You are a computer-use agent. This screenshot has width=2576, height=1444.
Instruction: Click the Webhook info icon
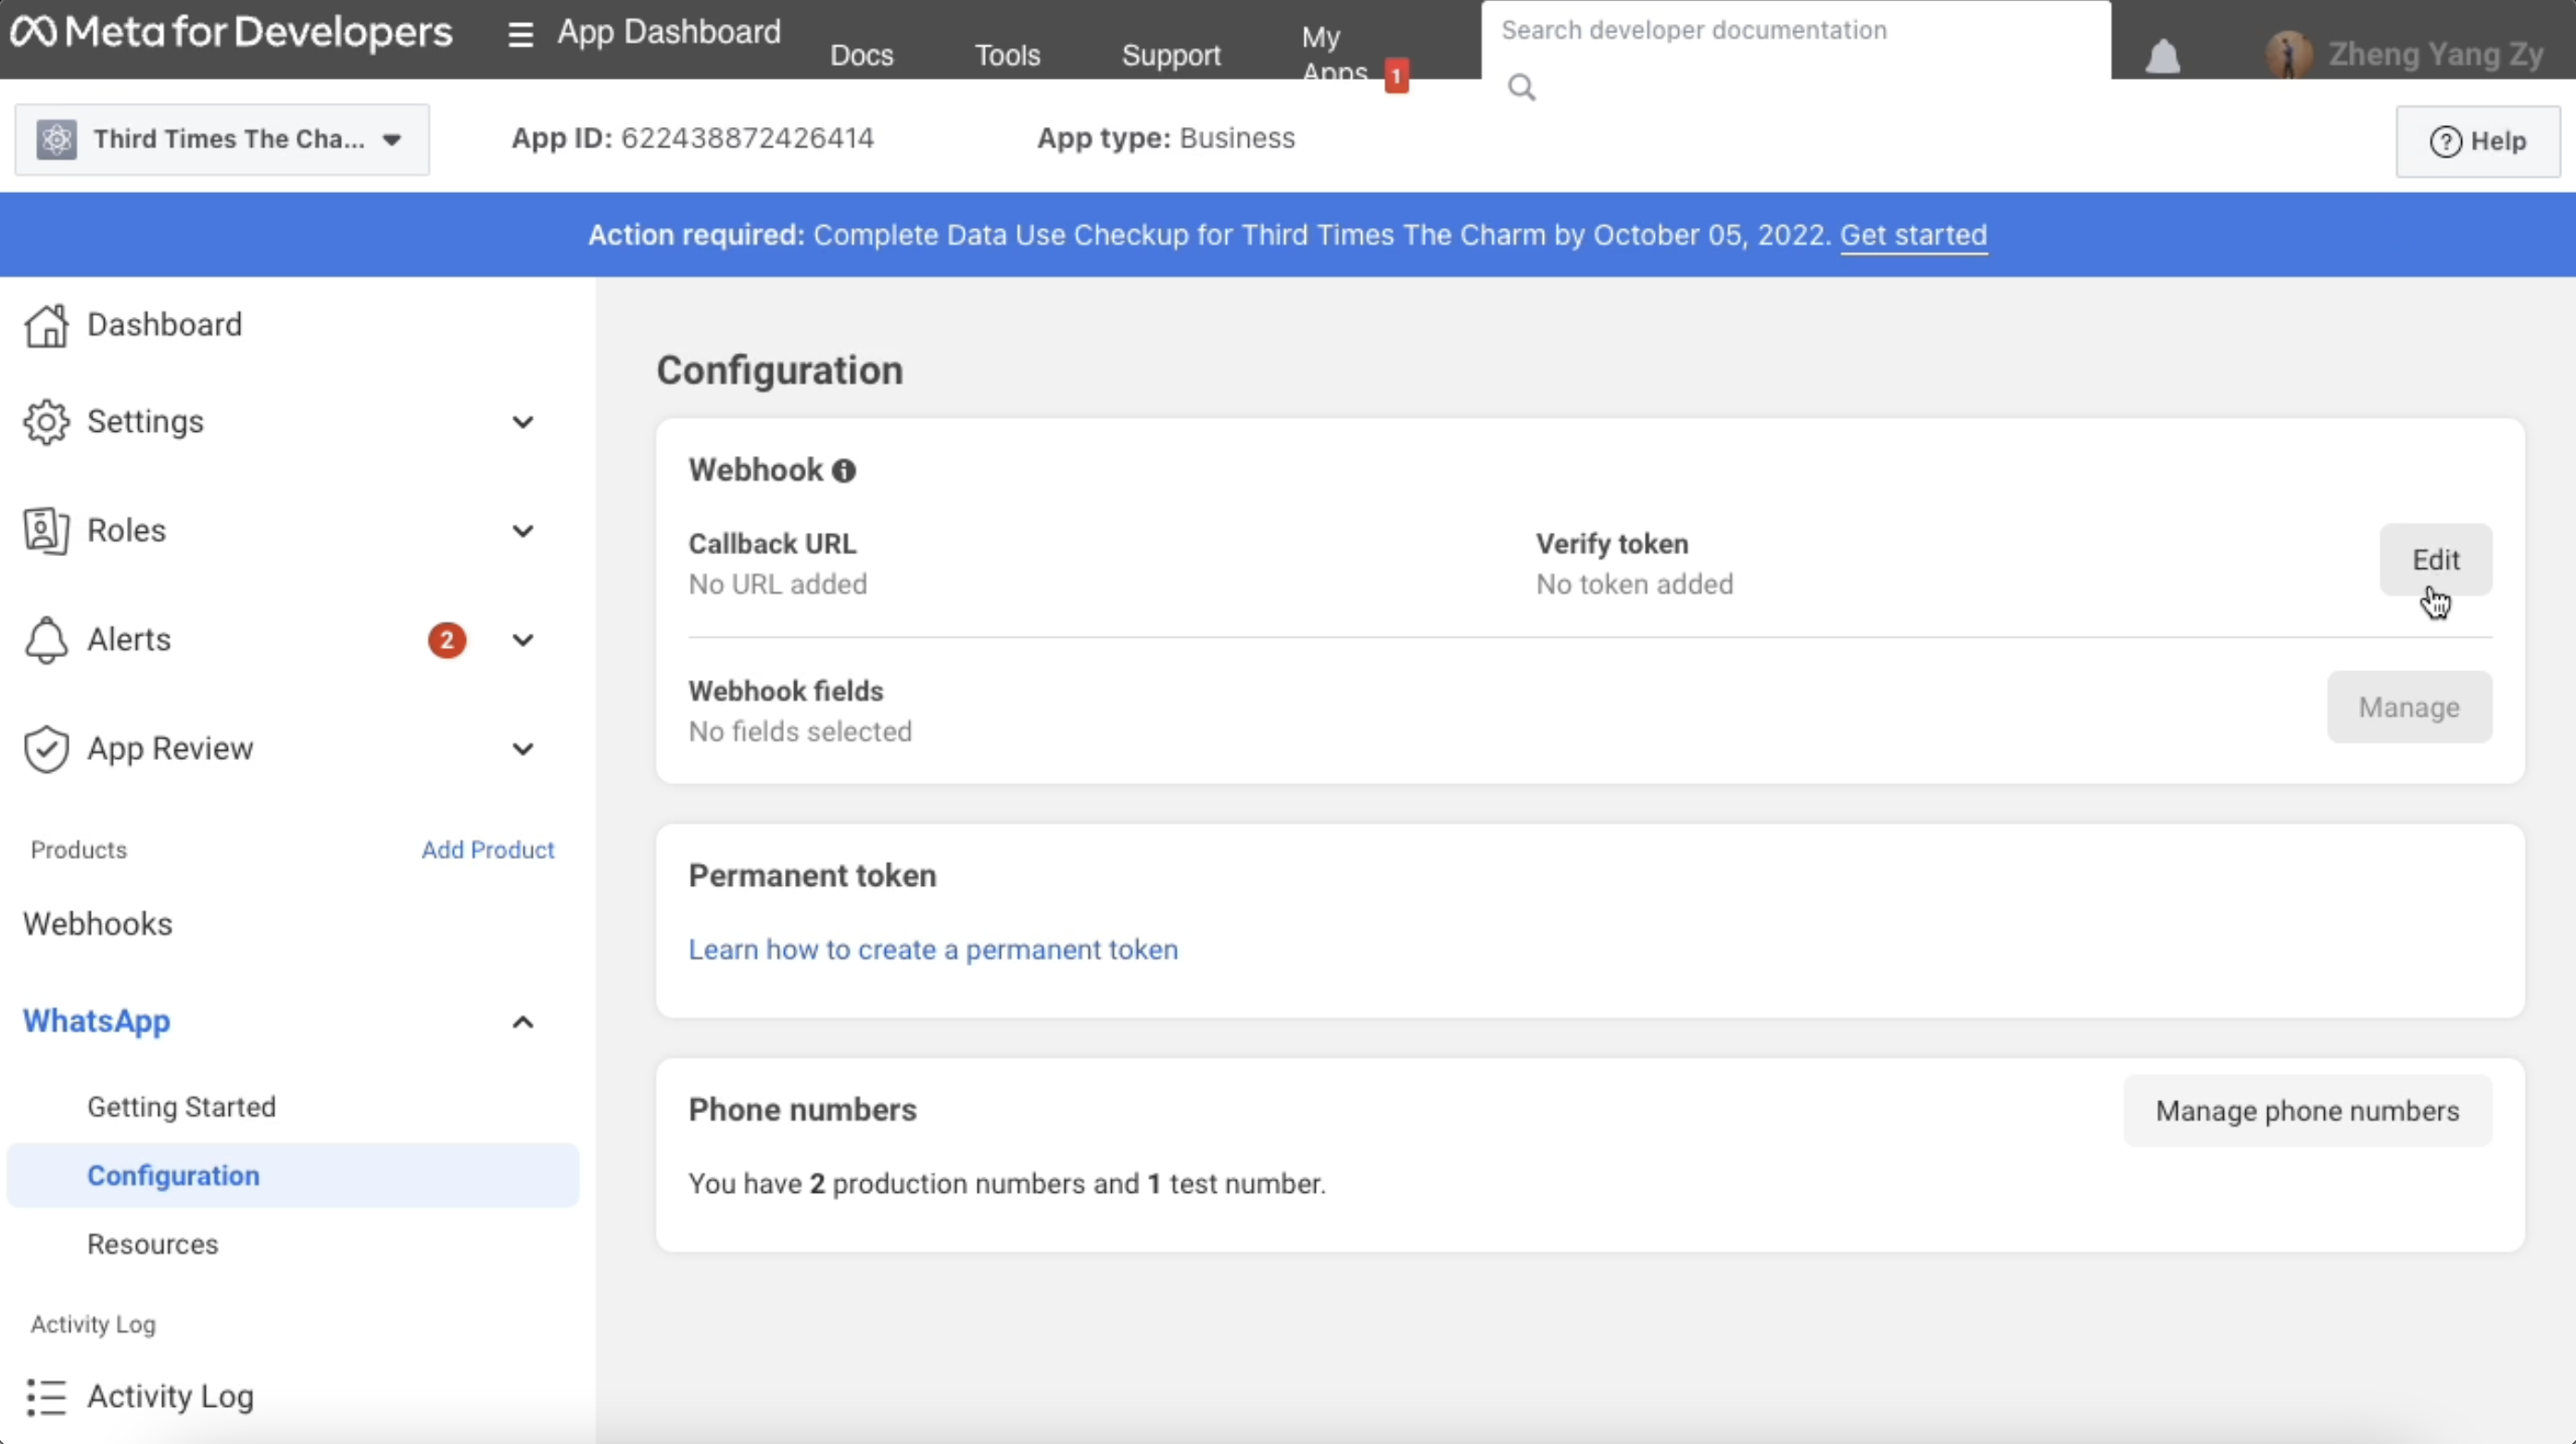(844, 470)
